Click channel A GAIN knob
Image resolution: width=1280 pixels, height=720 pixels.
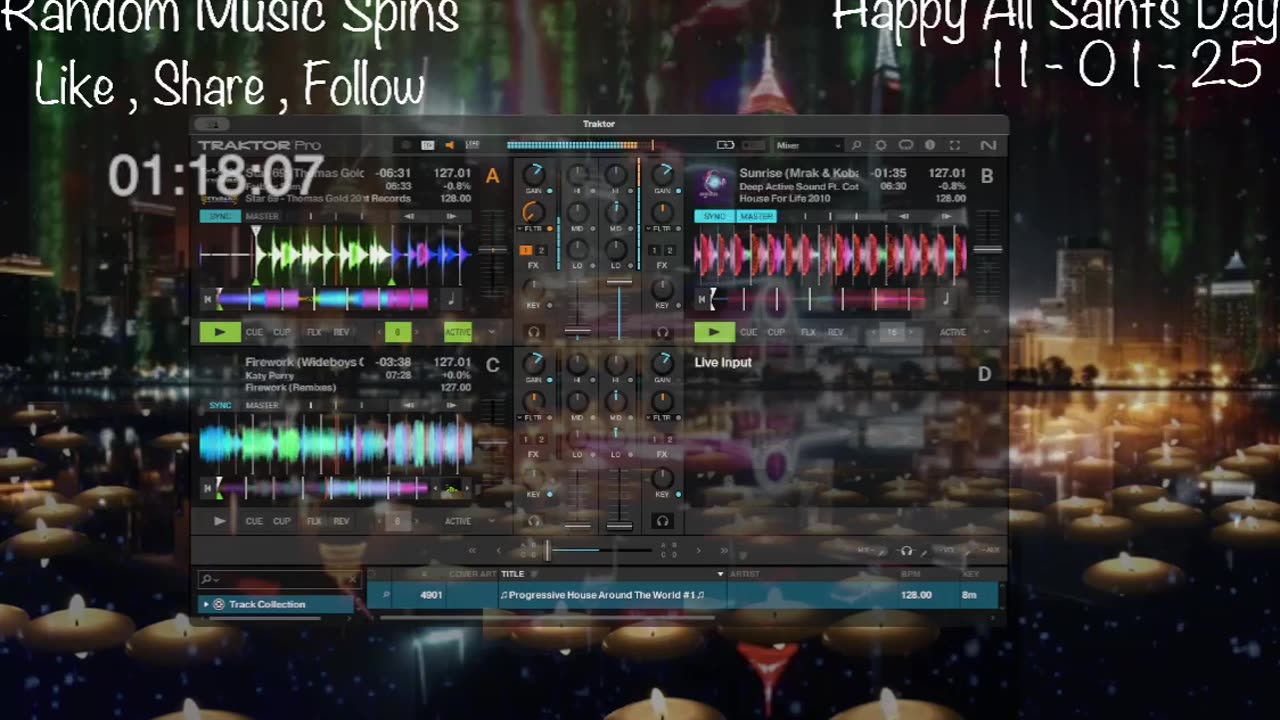[x=534, y=174]
